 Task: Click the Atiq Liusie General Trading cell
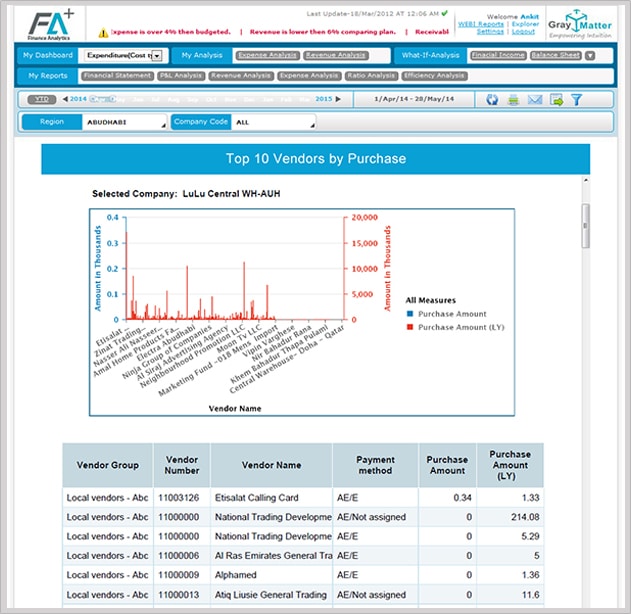pyautogui.click(x=271, y=595)
